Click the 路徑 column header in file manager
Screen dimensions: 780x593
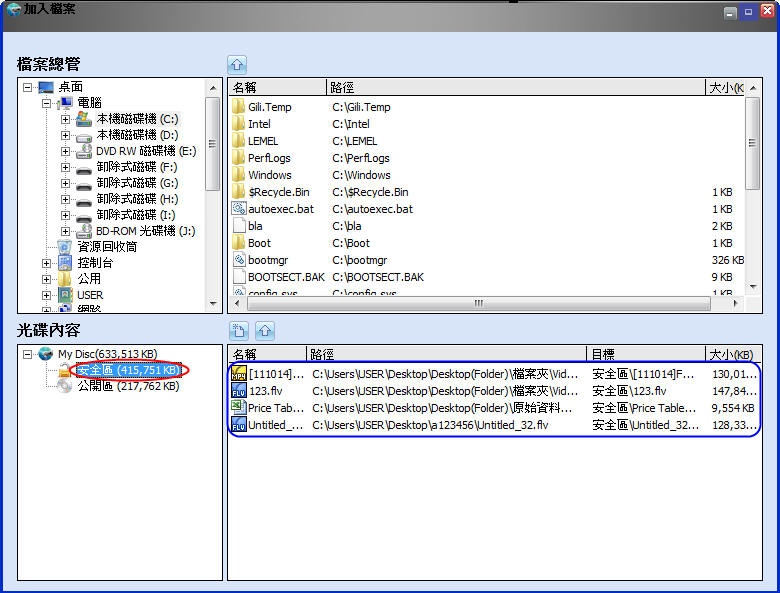pyautogui.click(x=515, y=88)
